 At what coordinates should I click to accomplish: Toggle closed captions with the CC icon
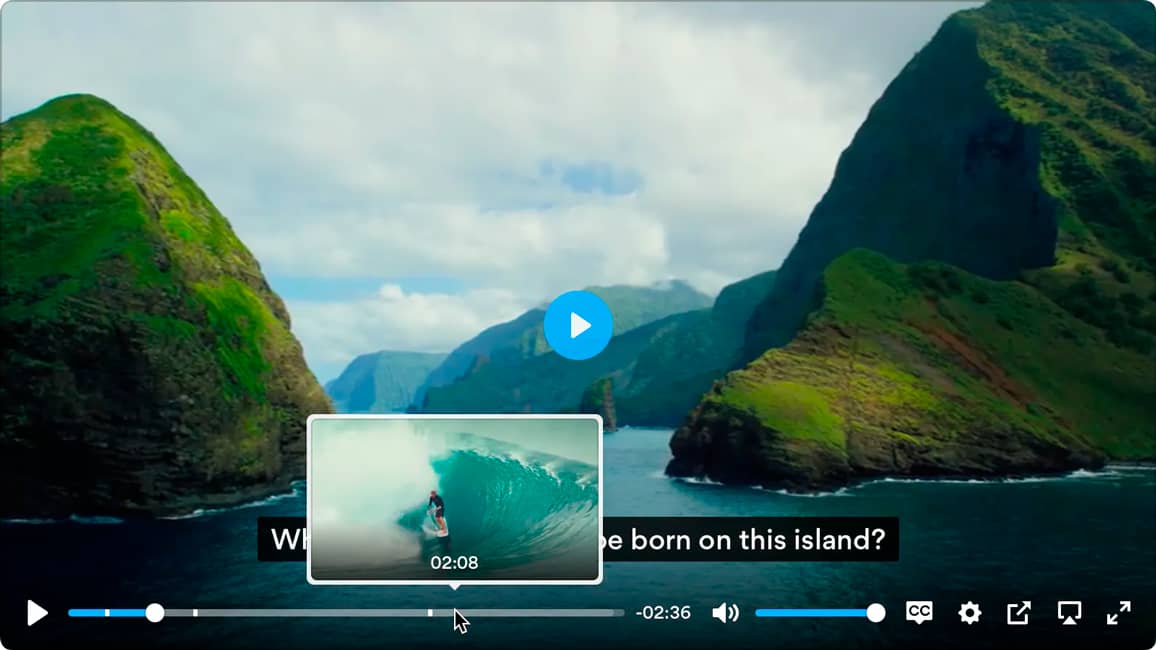(919, 612)
